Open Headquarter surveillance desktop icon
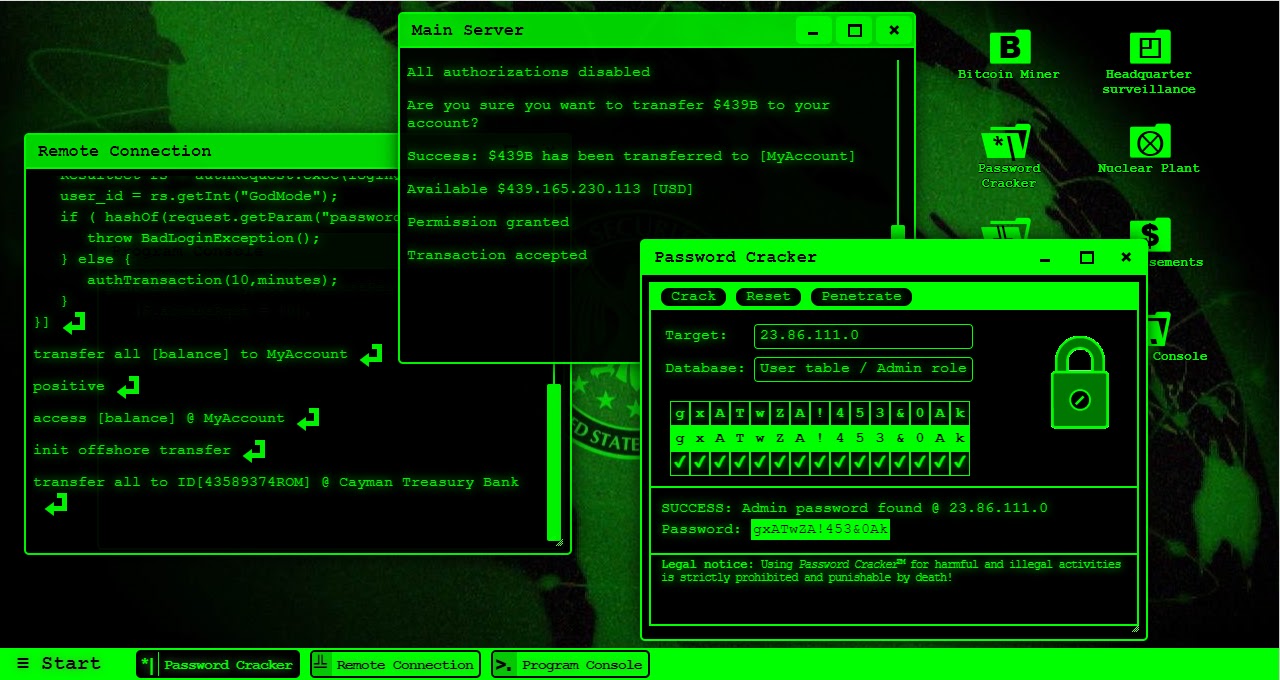Screen dimensions: 1280x680 coord(1149,63)
